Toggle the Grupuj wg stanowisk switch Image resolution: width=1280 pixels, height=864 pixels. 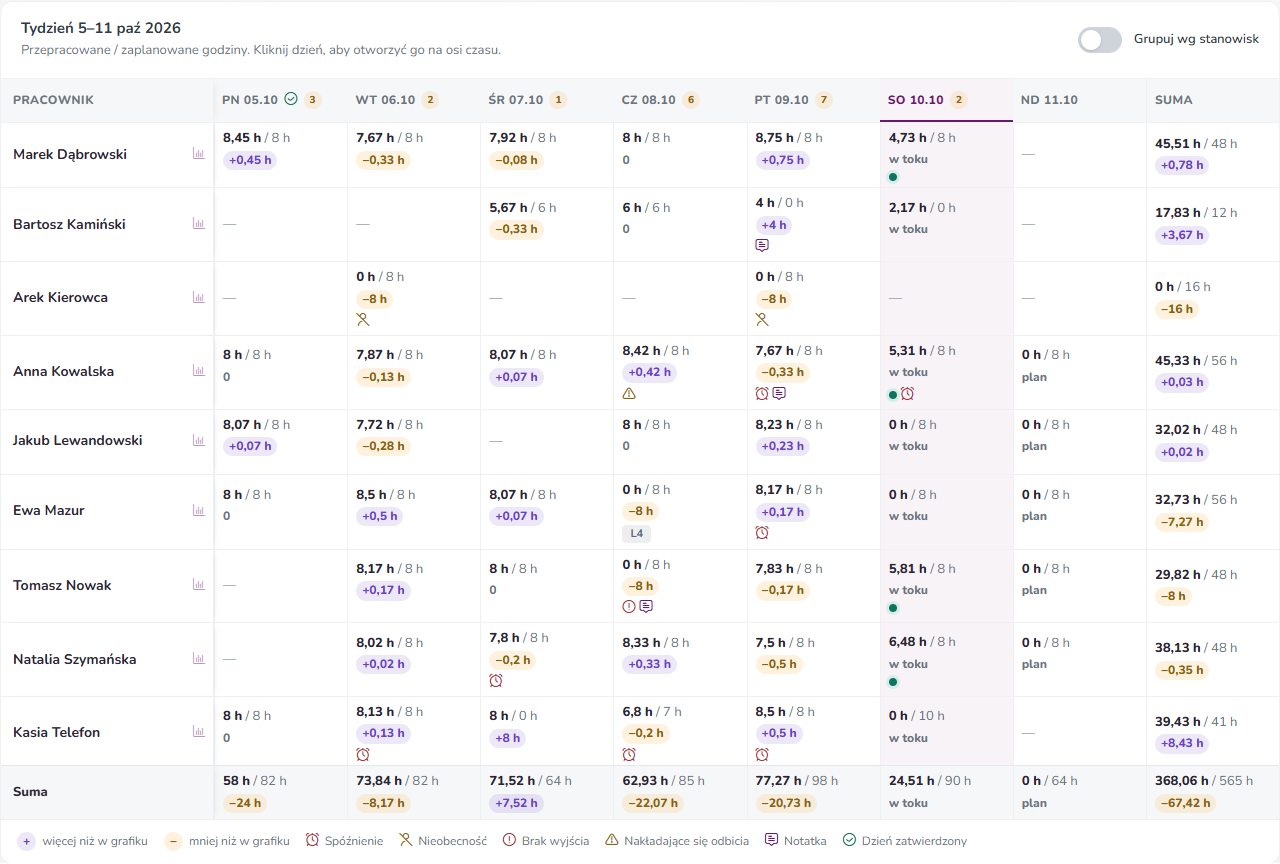point(1100,40)
